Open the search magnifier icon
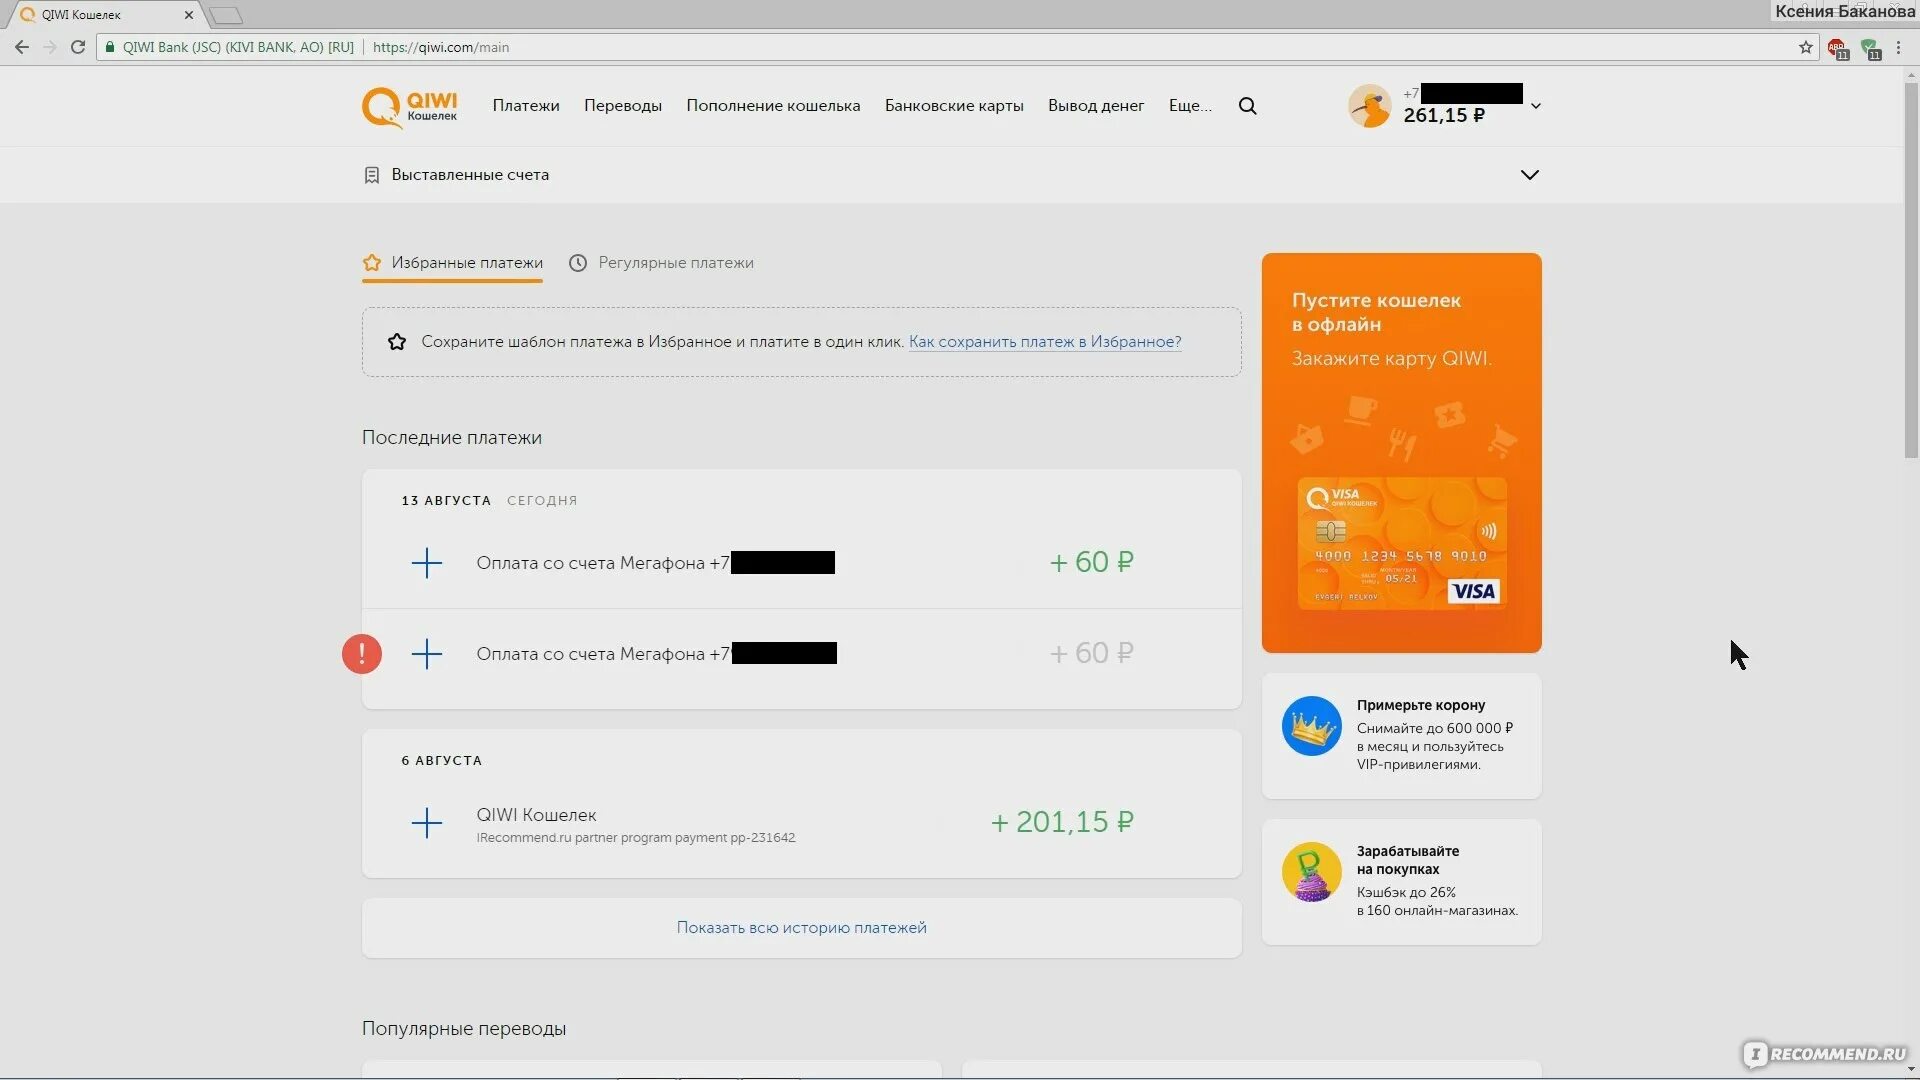The height and width of the screenshot is (1080, 1920). click(1247, 106)
